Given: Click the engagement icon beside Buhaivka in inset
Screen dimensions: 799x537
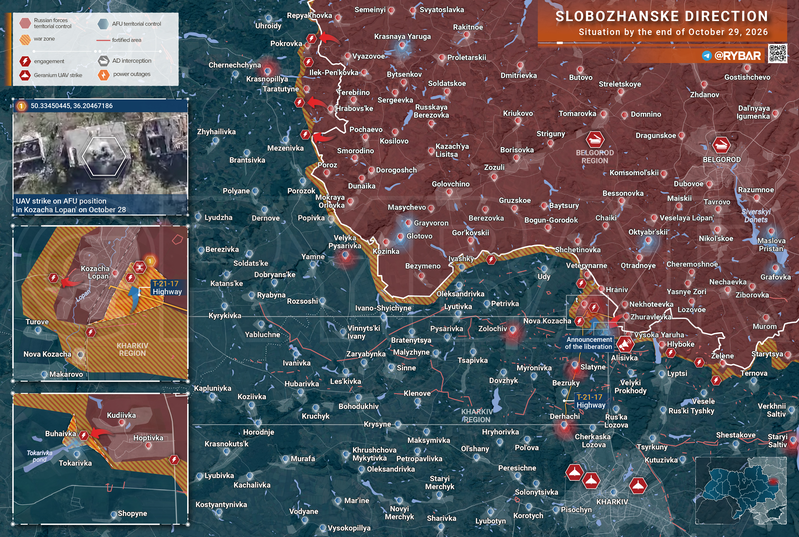Looking at the screenshot, I should coord(84,435).
